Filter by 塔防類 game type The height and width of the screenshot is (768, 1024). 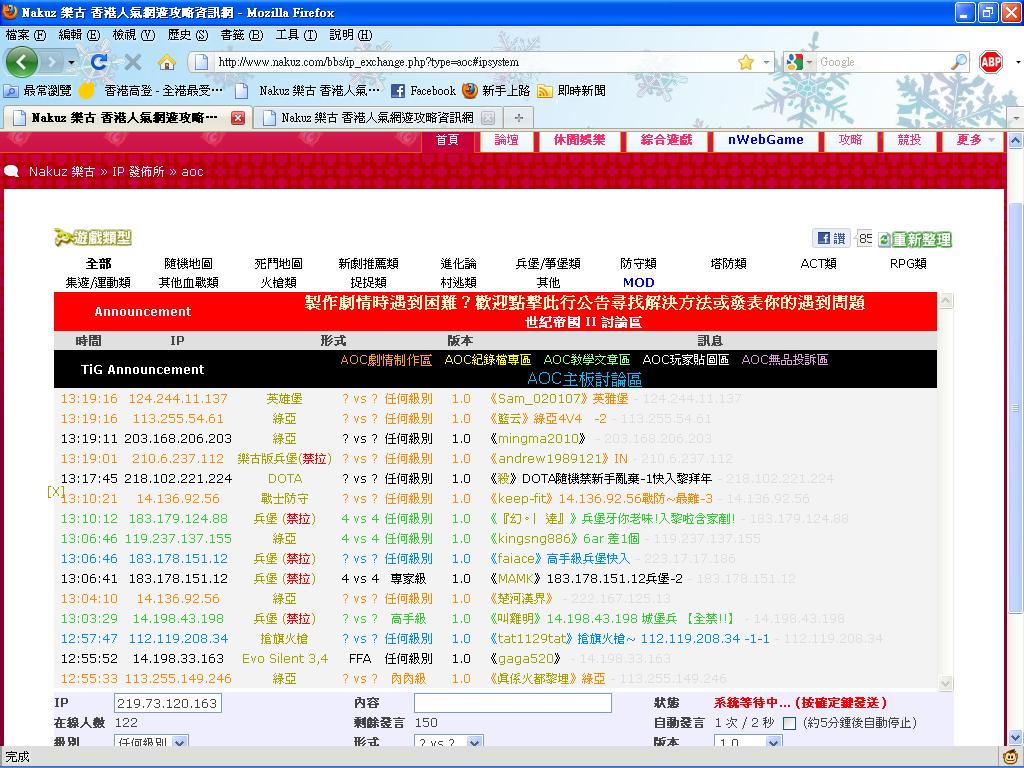[728, 263]
